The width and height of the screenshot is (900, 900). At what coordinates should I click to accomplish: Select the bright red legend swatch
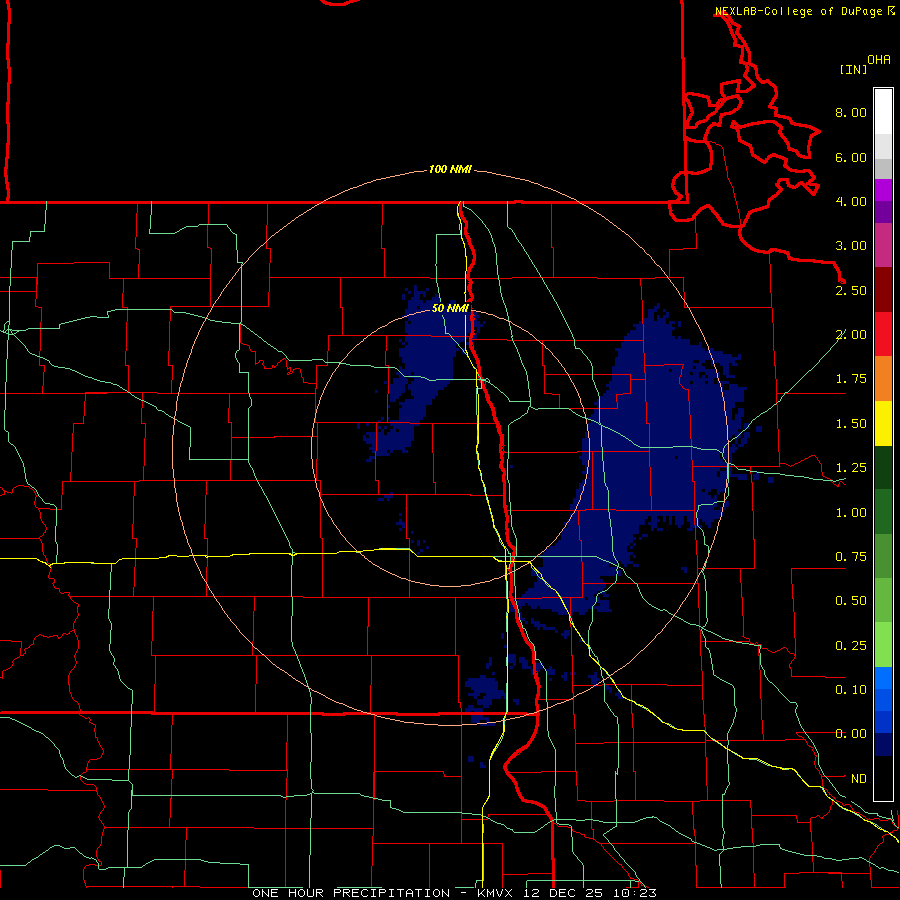point(883,334)
